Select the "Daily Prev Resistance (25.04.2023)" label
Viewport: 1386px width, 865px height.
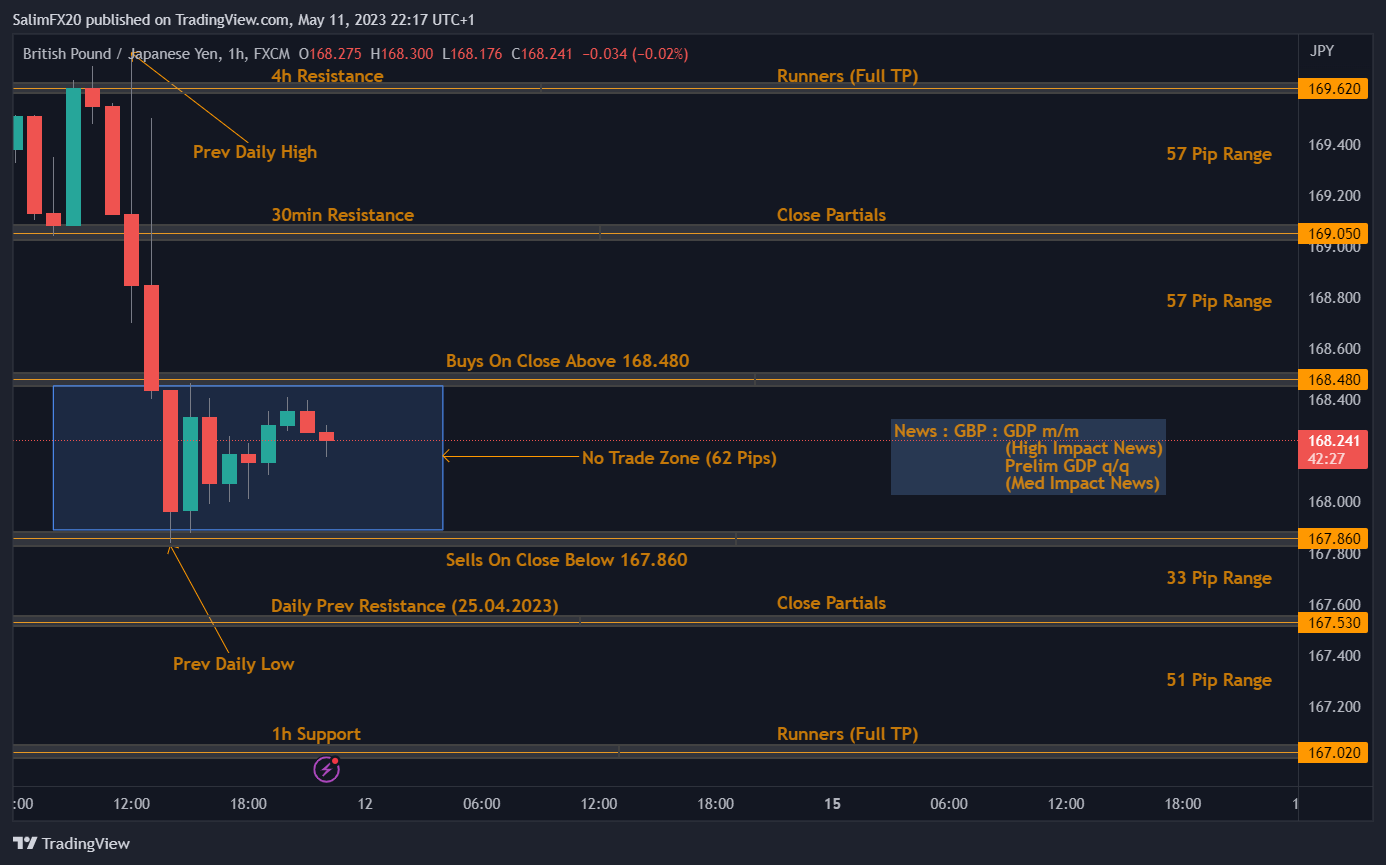point(414,606)
